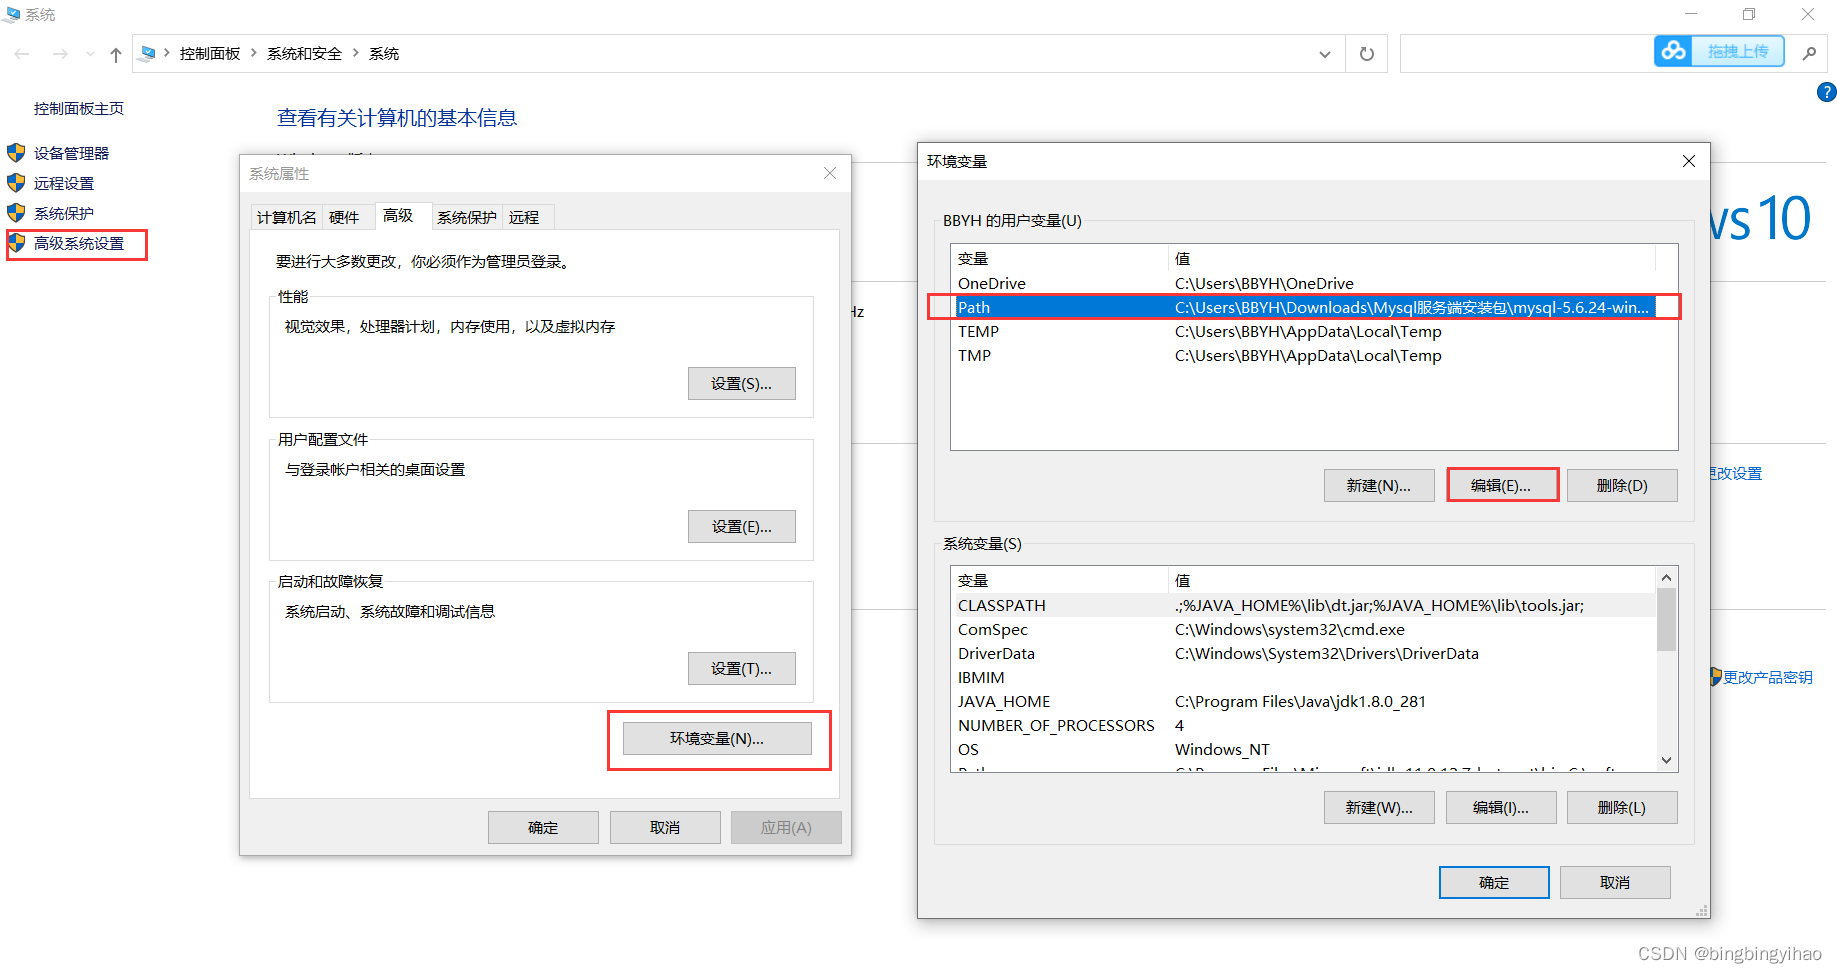This screenshot has width=1837, height=973.
Task: Click 取消 in 系统属性 dialog
Action: pos(665,828)
